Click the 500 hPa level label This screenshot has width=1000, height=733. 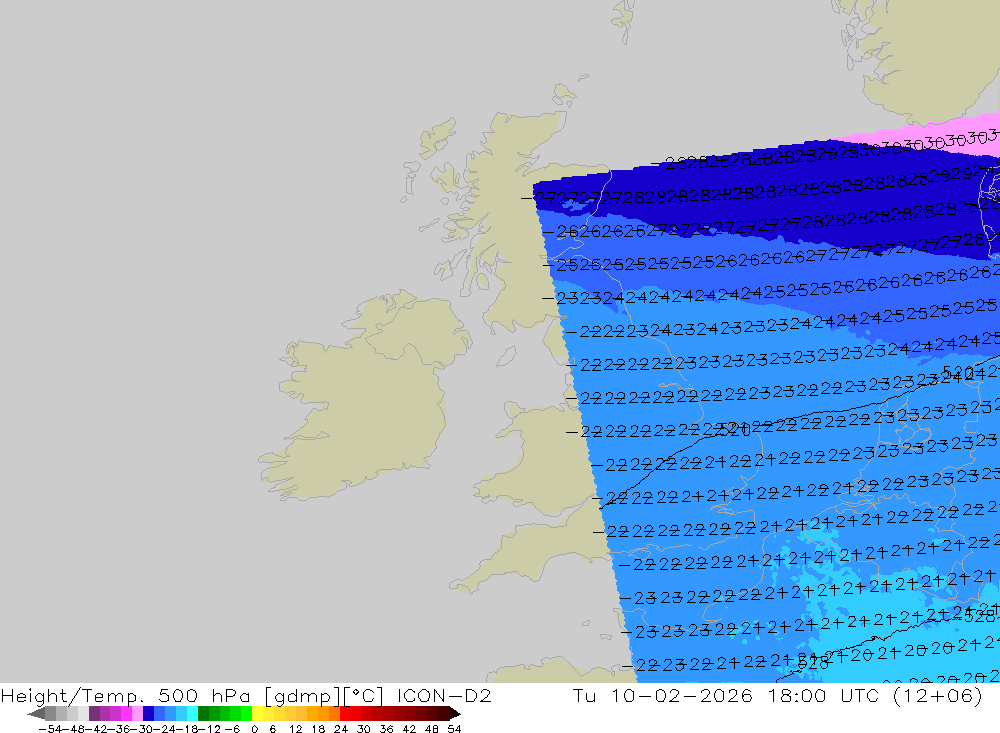coord(203,695)
